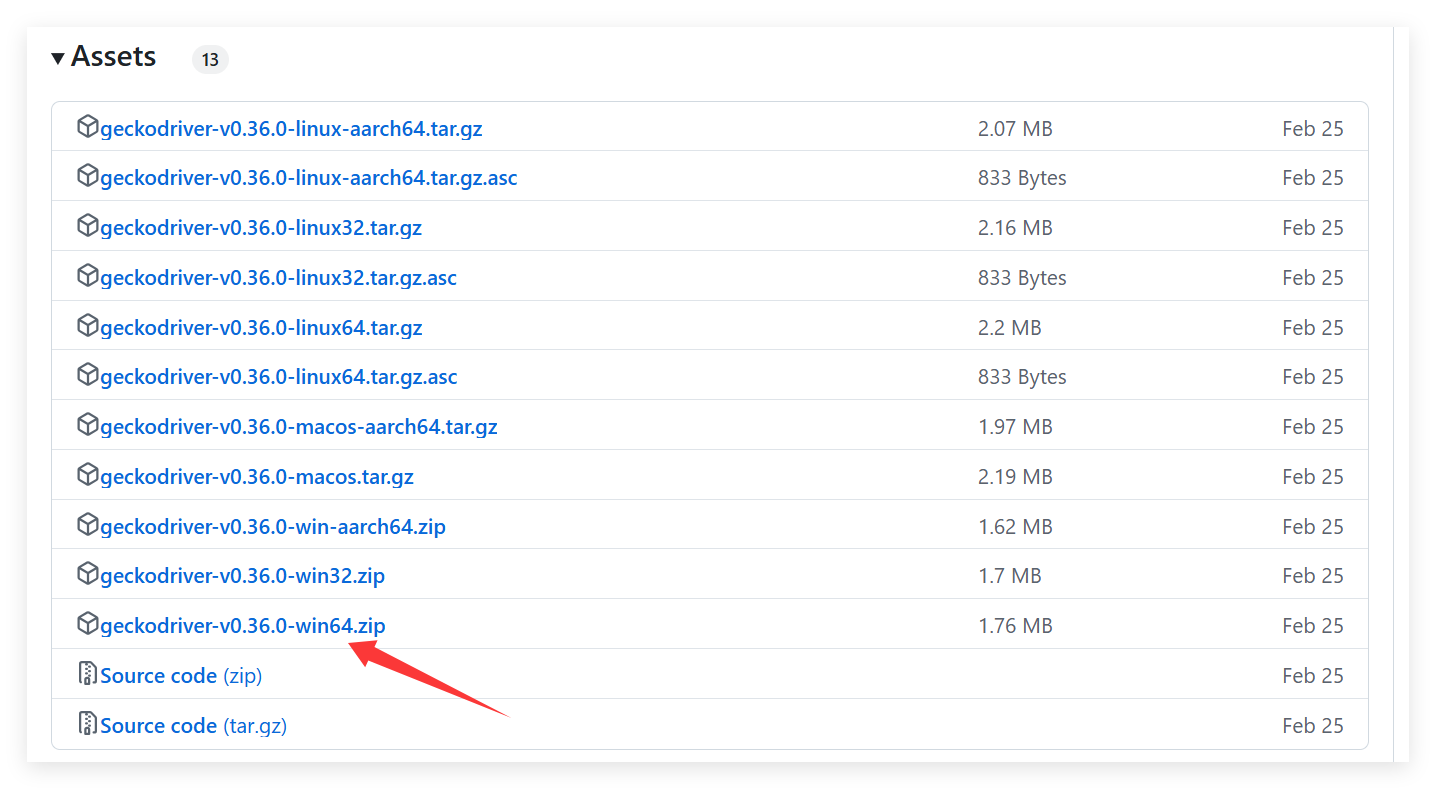Viewport: 1436px width, 789px height.
Task: Click zip file icon beside Source code (tar.gz)
Action: pyautogui.click(x=88, y=724)
